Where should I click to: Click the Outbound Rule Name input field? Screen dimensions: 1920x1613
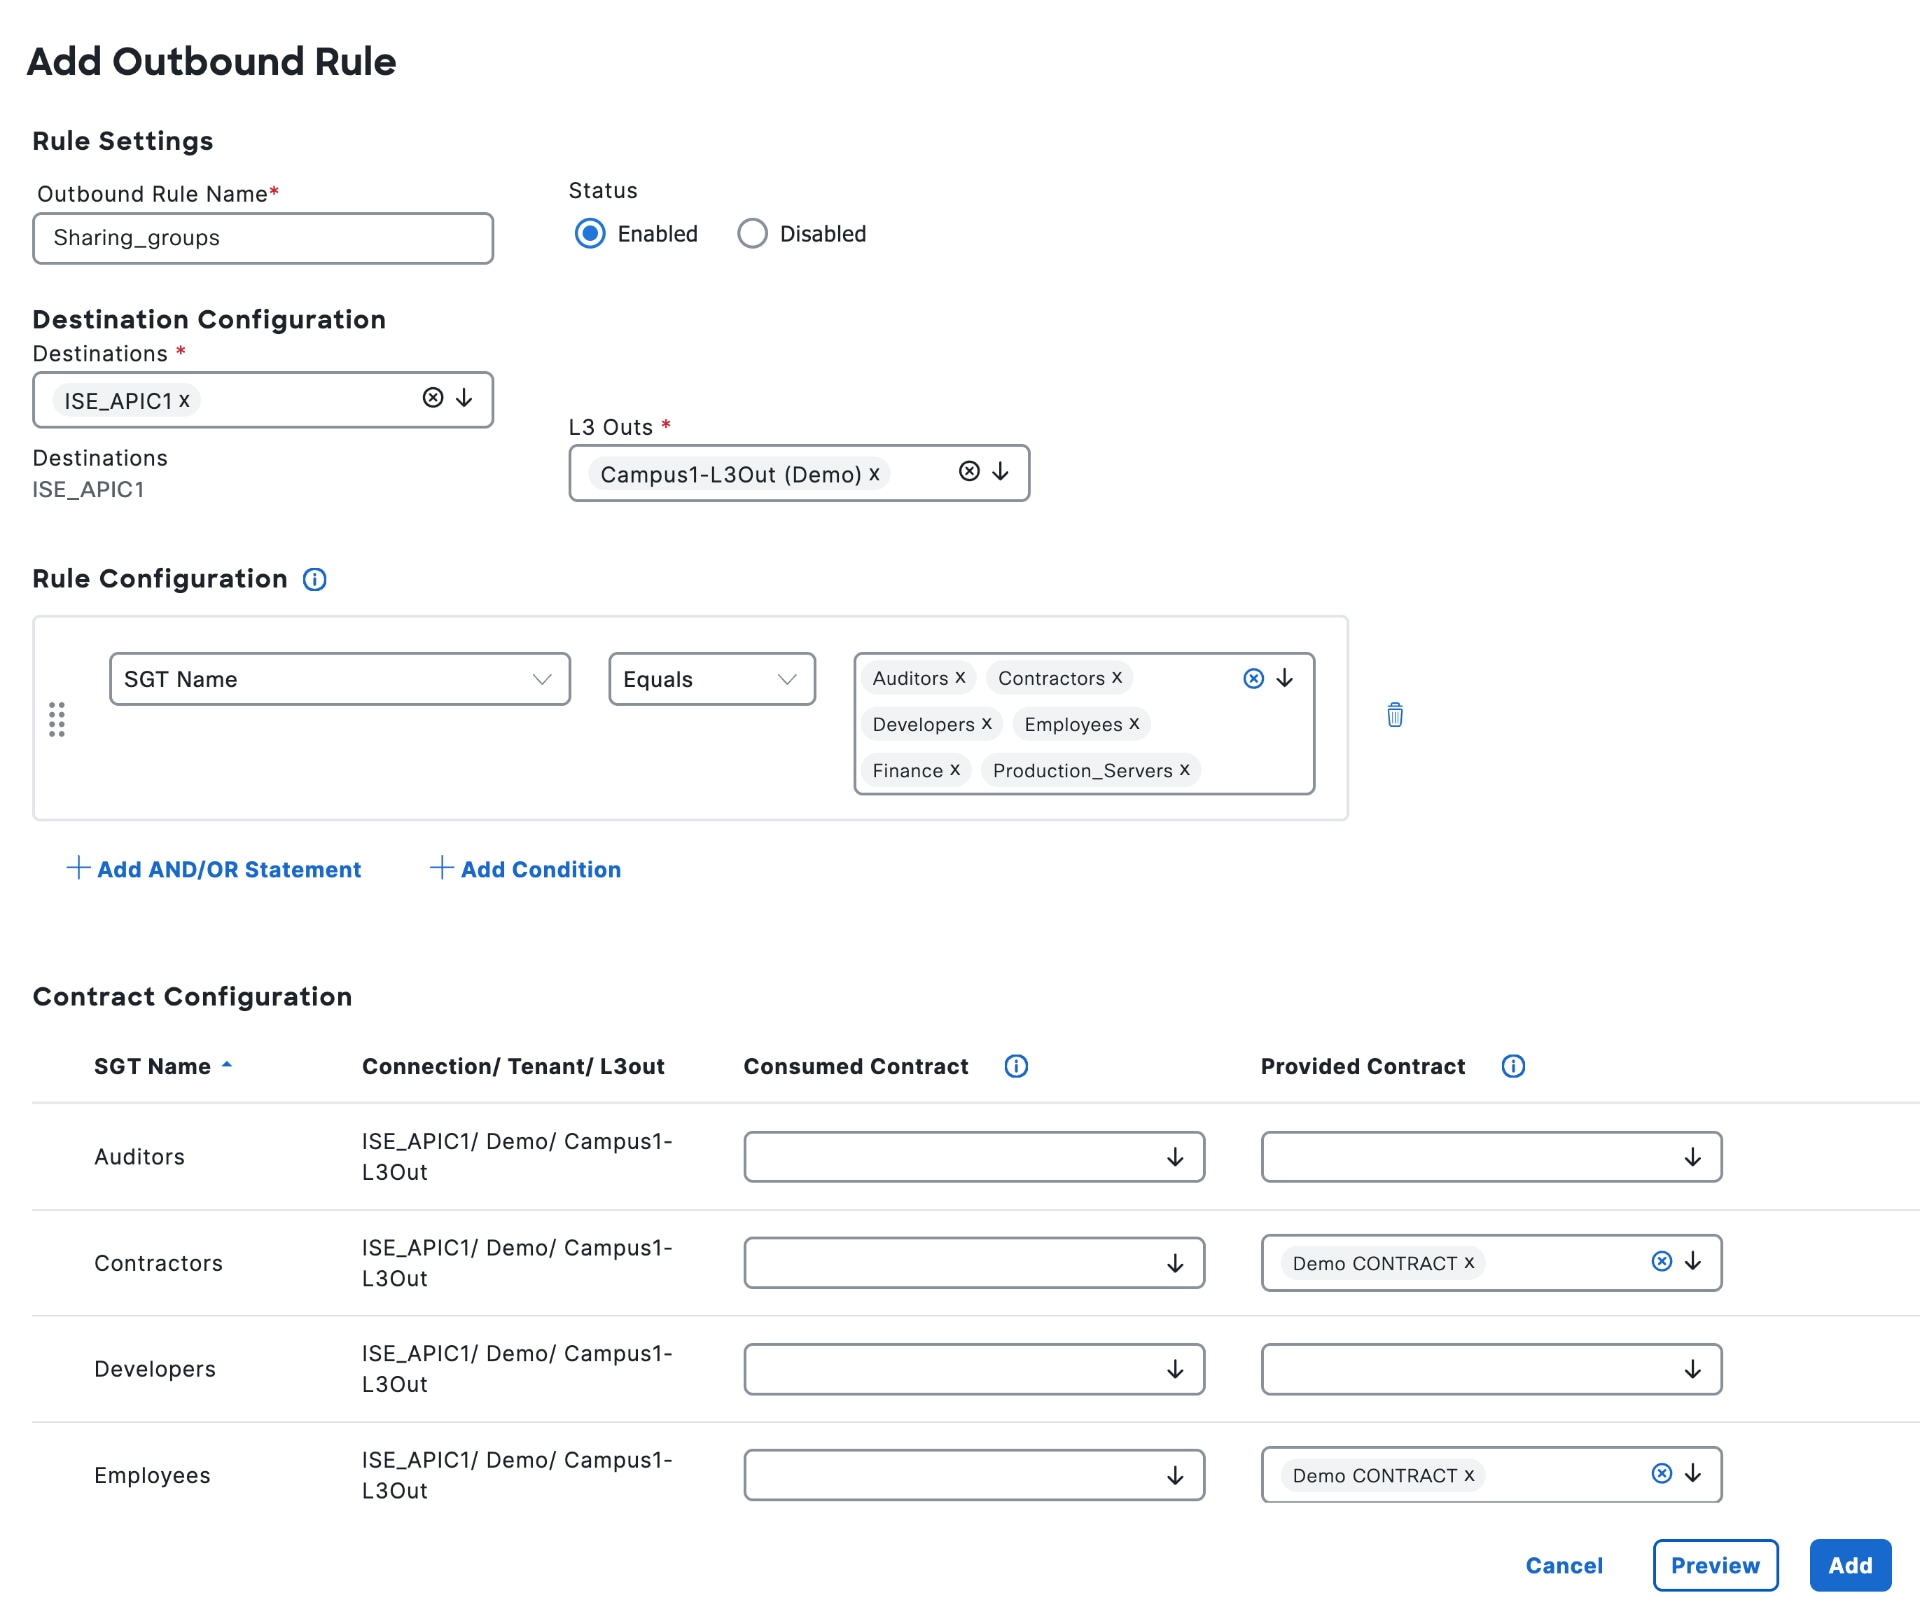(x=262, y=238)
